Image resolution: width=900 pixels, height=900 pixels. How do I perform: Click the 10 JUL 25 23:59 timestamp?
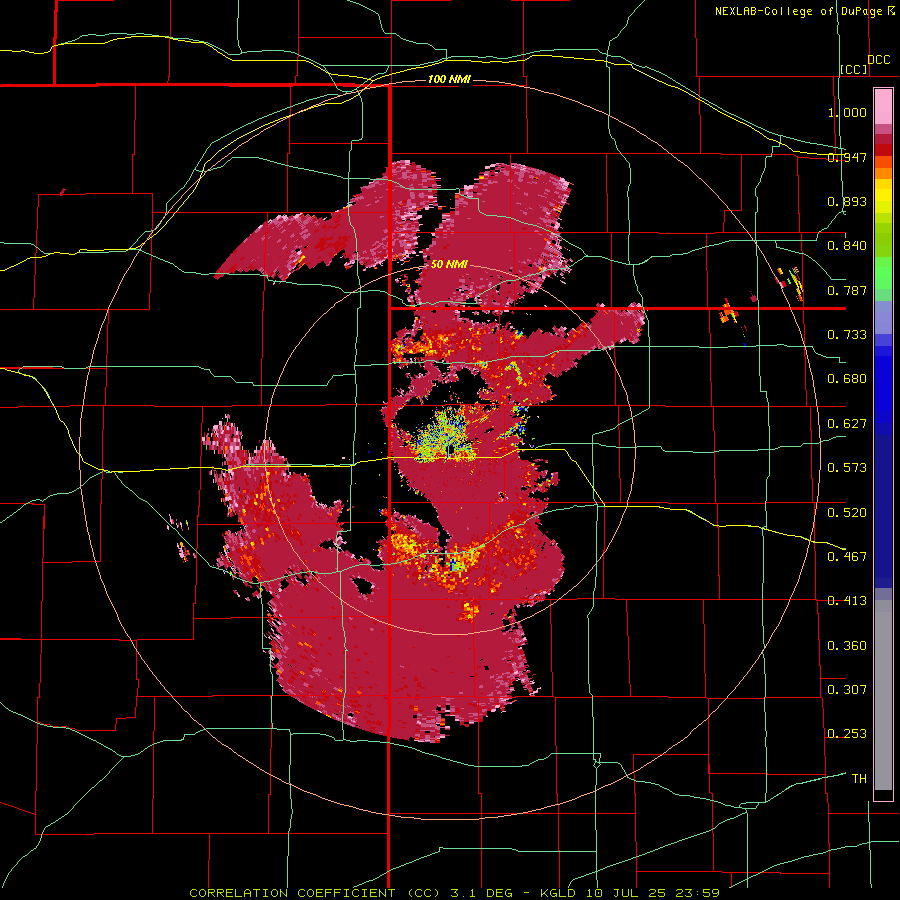click(x=653, y=893)
